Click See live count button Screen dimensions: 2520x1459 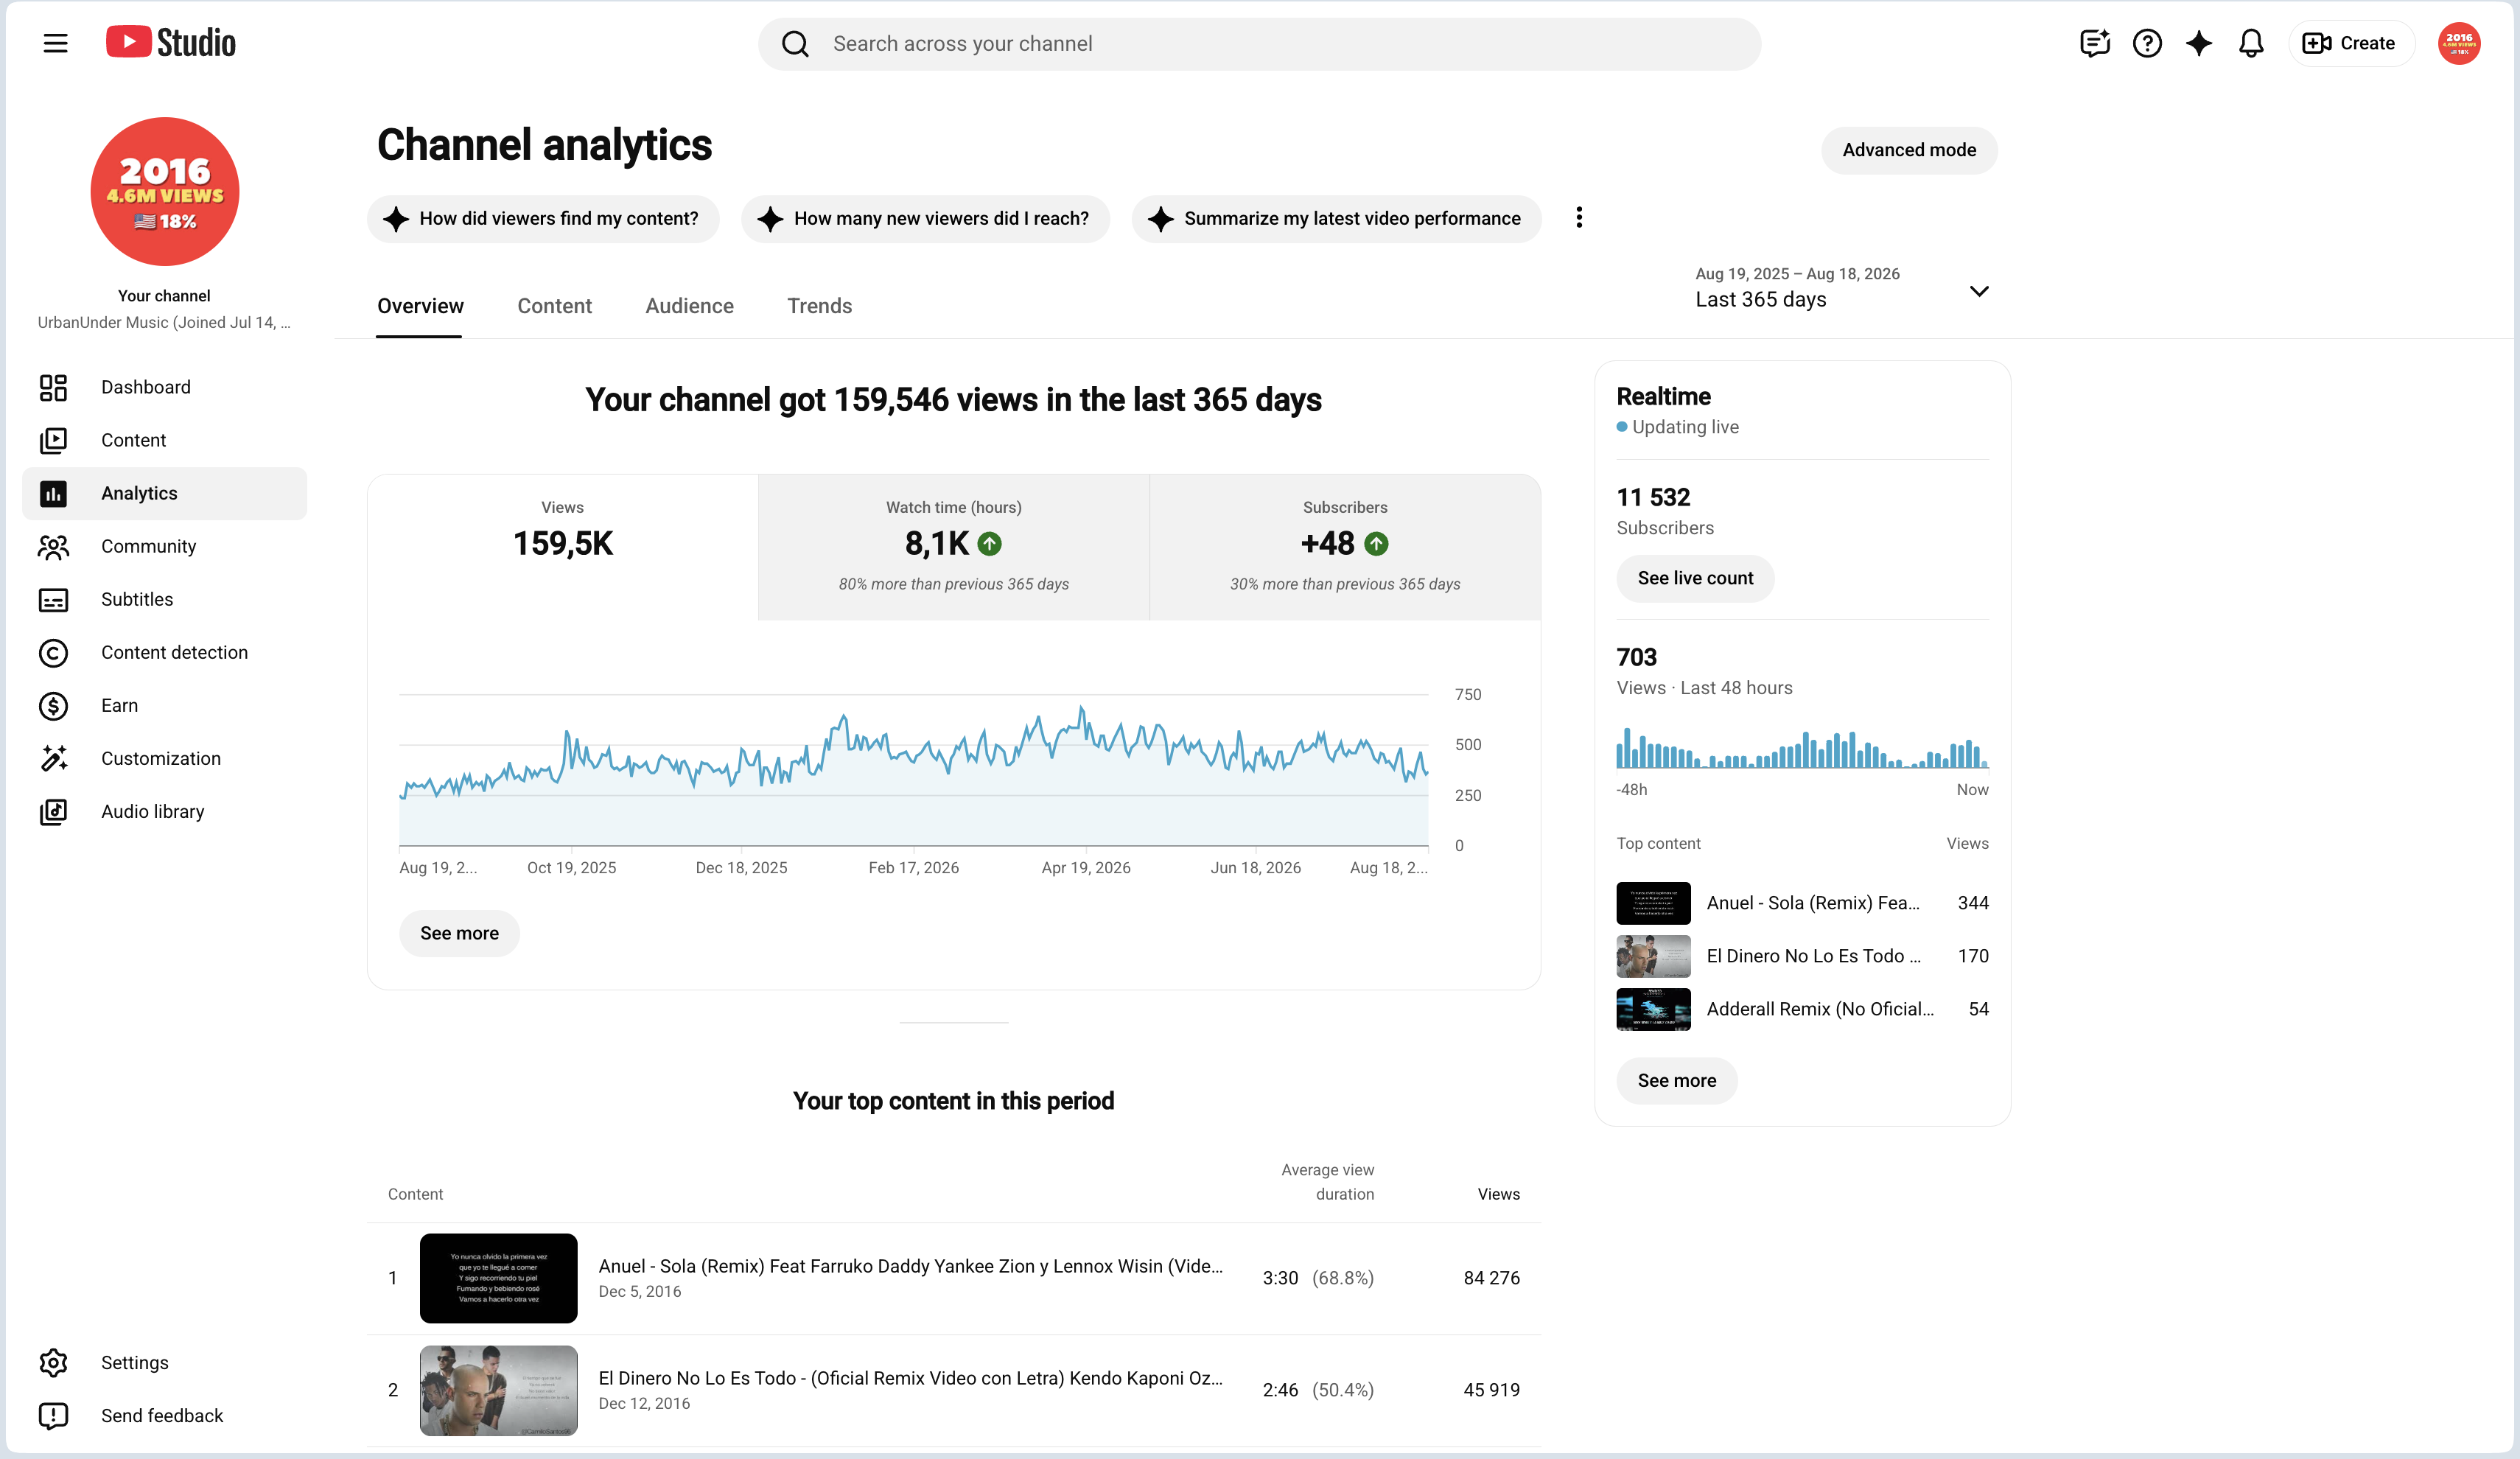[x=1695, y=578]
